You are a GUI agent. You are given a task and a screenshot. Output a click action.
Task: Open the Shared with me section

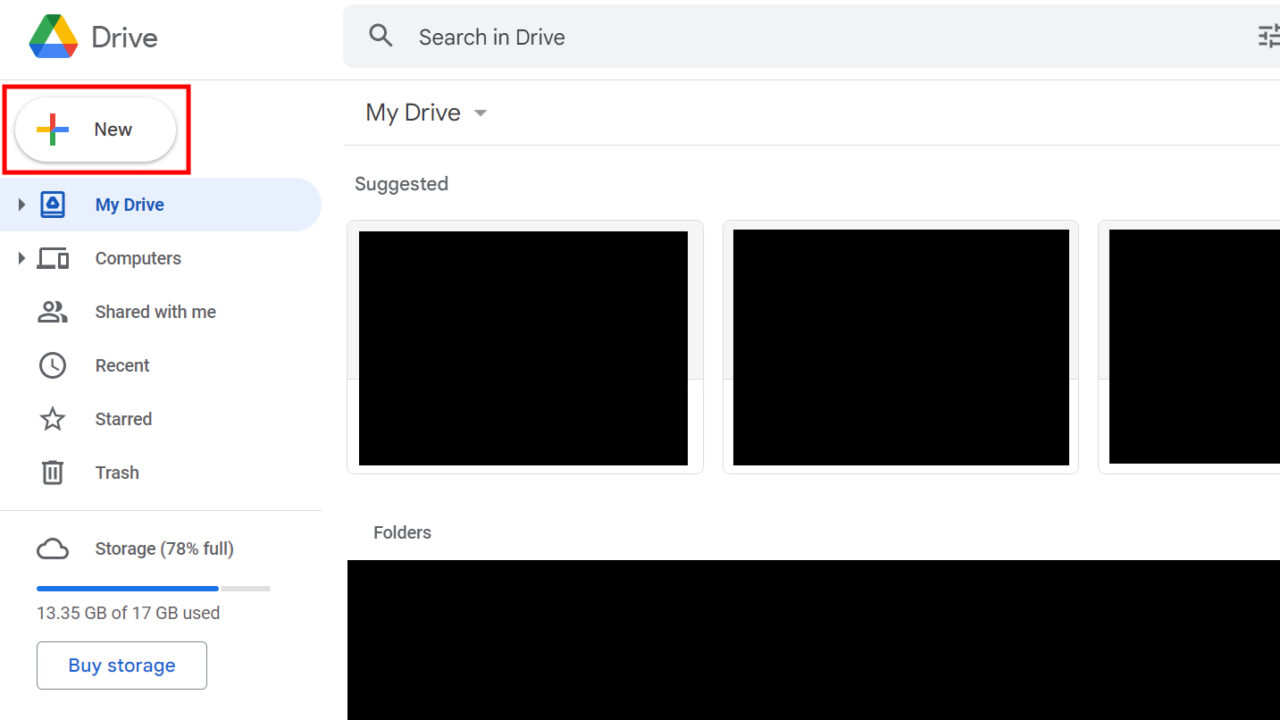coord(155,311)
